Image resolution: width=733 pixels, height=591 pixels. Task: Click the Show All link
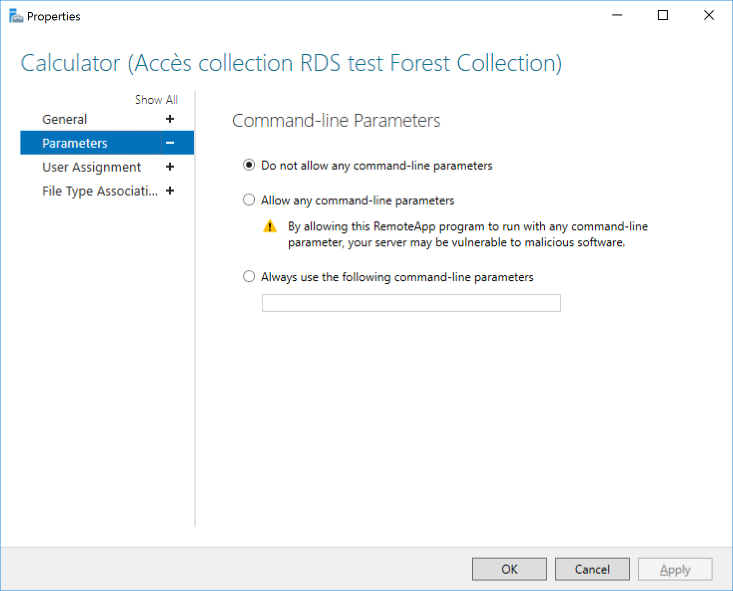pos(156,100)
